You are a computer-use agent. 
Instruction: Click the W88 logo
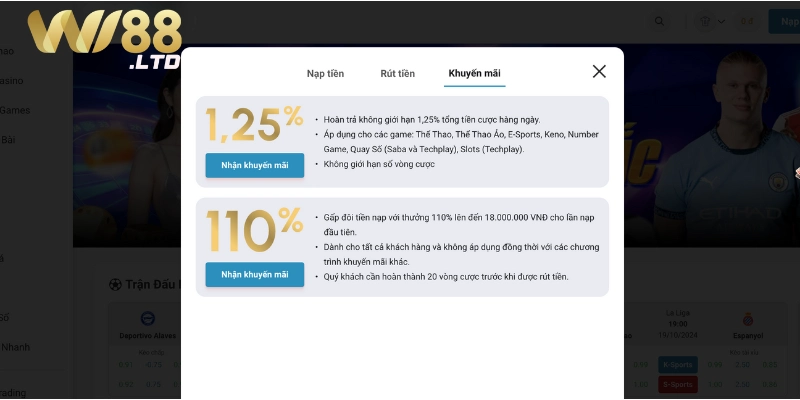pos(105,38)
